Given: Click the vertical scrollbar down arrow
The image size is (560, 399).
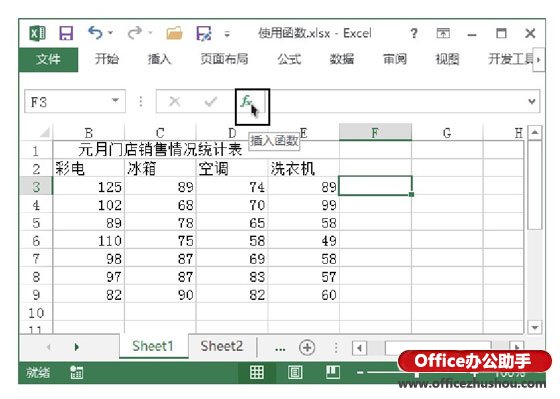Looking at the screenshot, I should [535, 327].
